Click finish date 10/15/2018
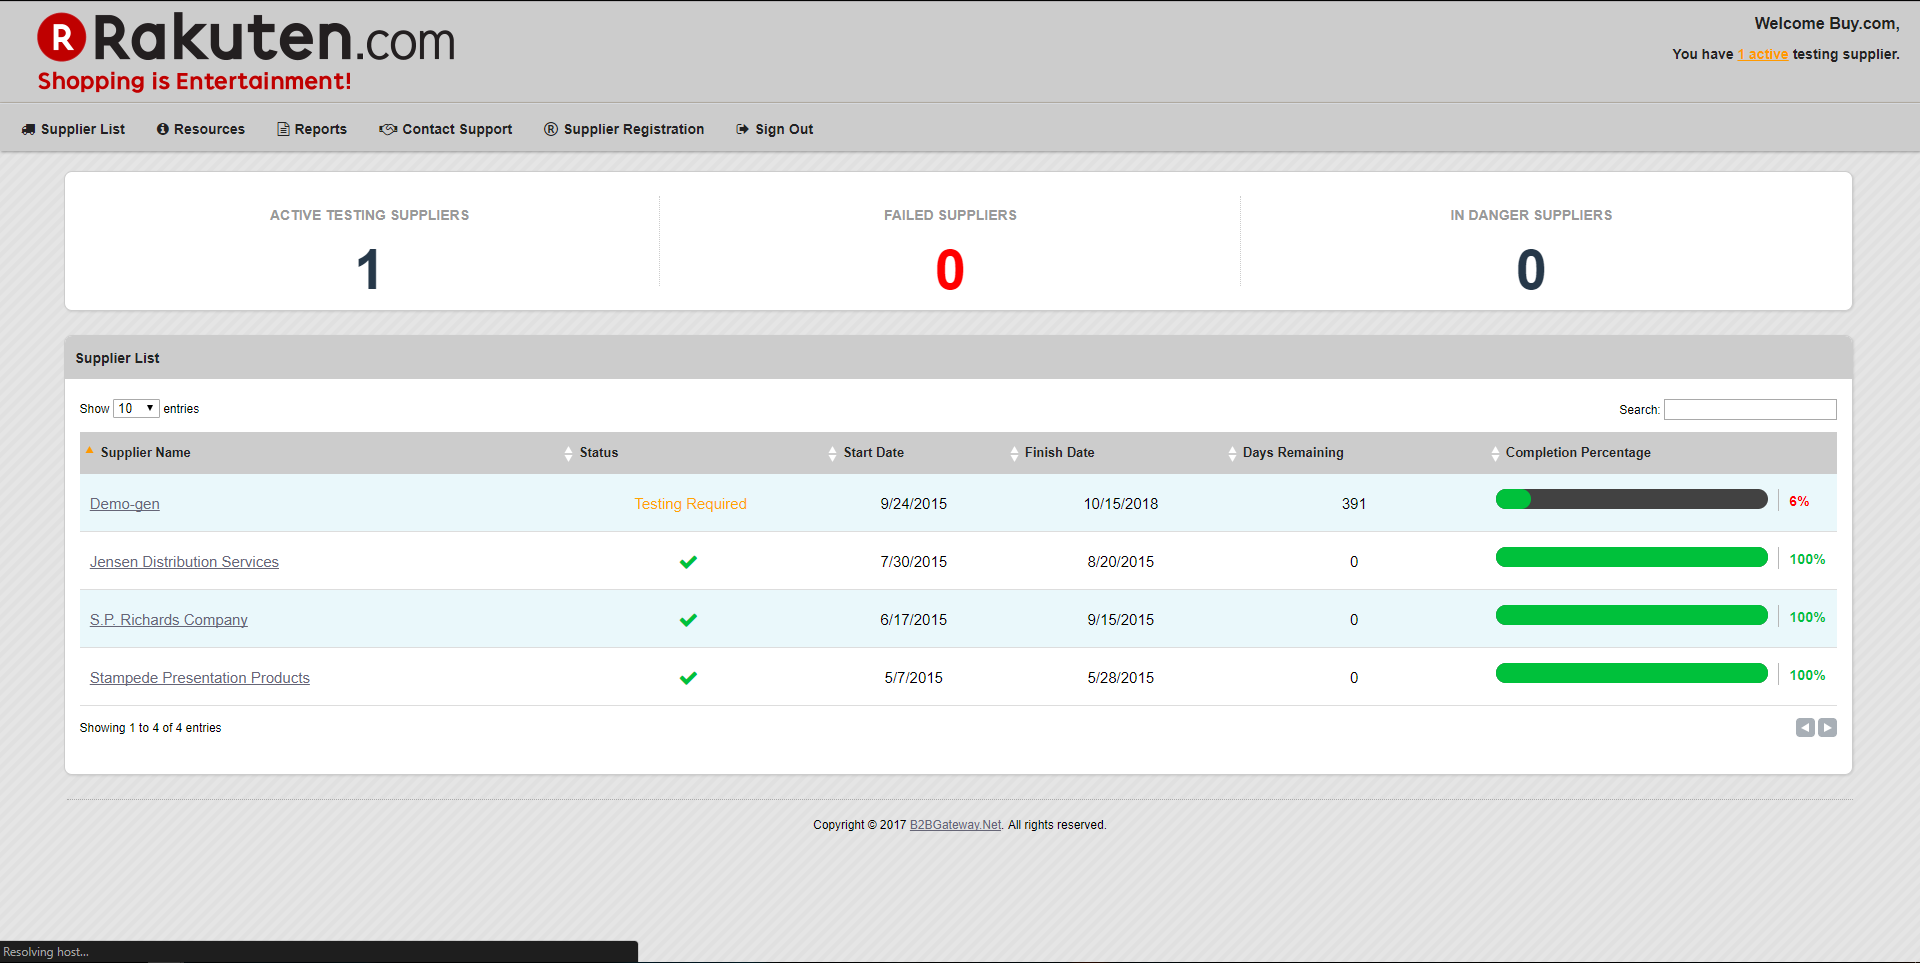Image resolution: width=1920 pixels, height=963 pixels. (x=1121, y=504)
